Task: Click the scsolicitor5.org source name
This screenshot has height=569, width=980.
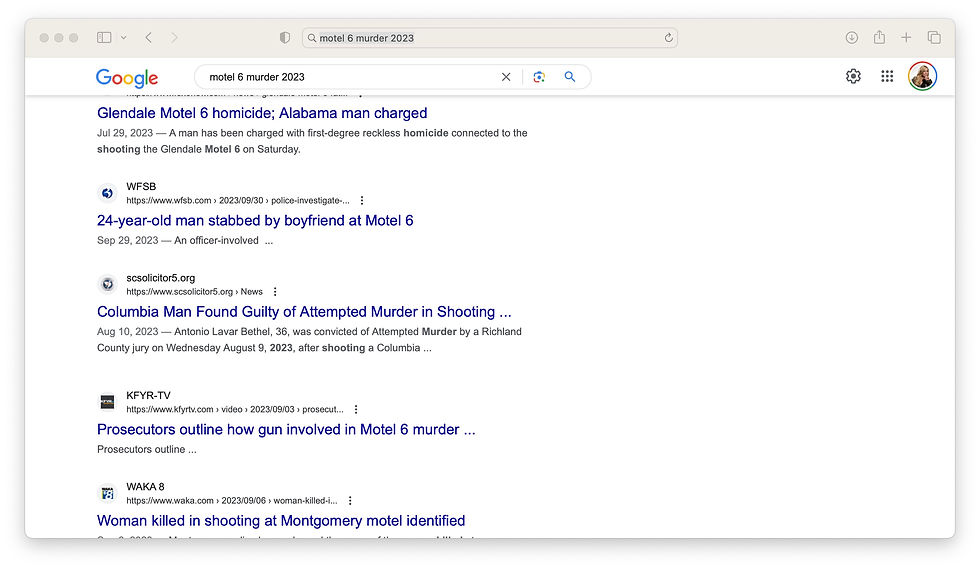Action: (x=161, y=278)
